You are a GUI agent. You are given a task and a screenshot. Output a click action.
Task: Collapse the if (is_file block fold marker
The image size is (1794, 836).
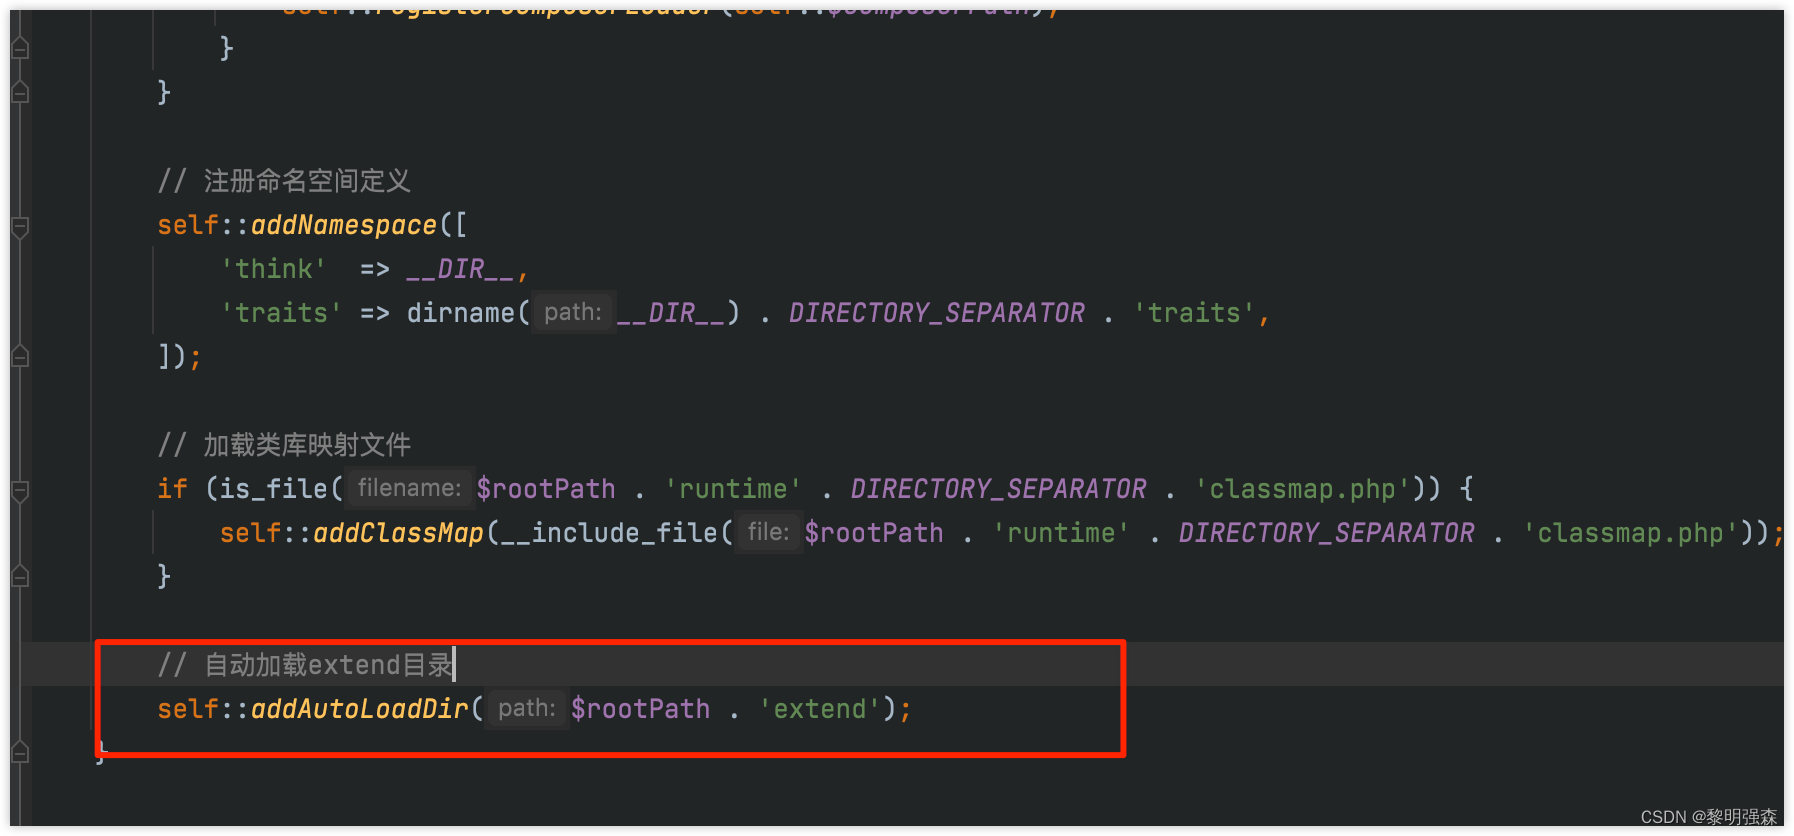[x=20, y=491]
